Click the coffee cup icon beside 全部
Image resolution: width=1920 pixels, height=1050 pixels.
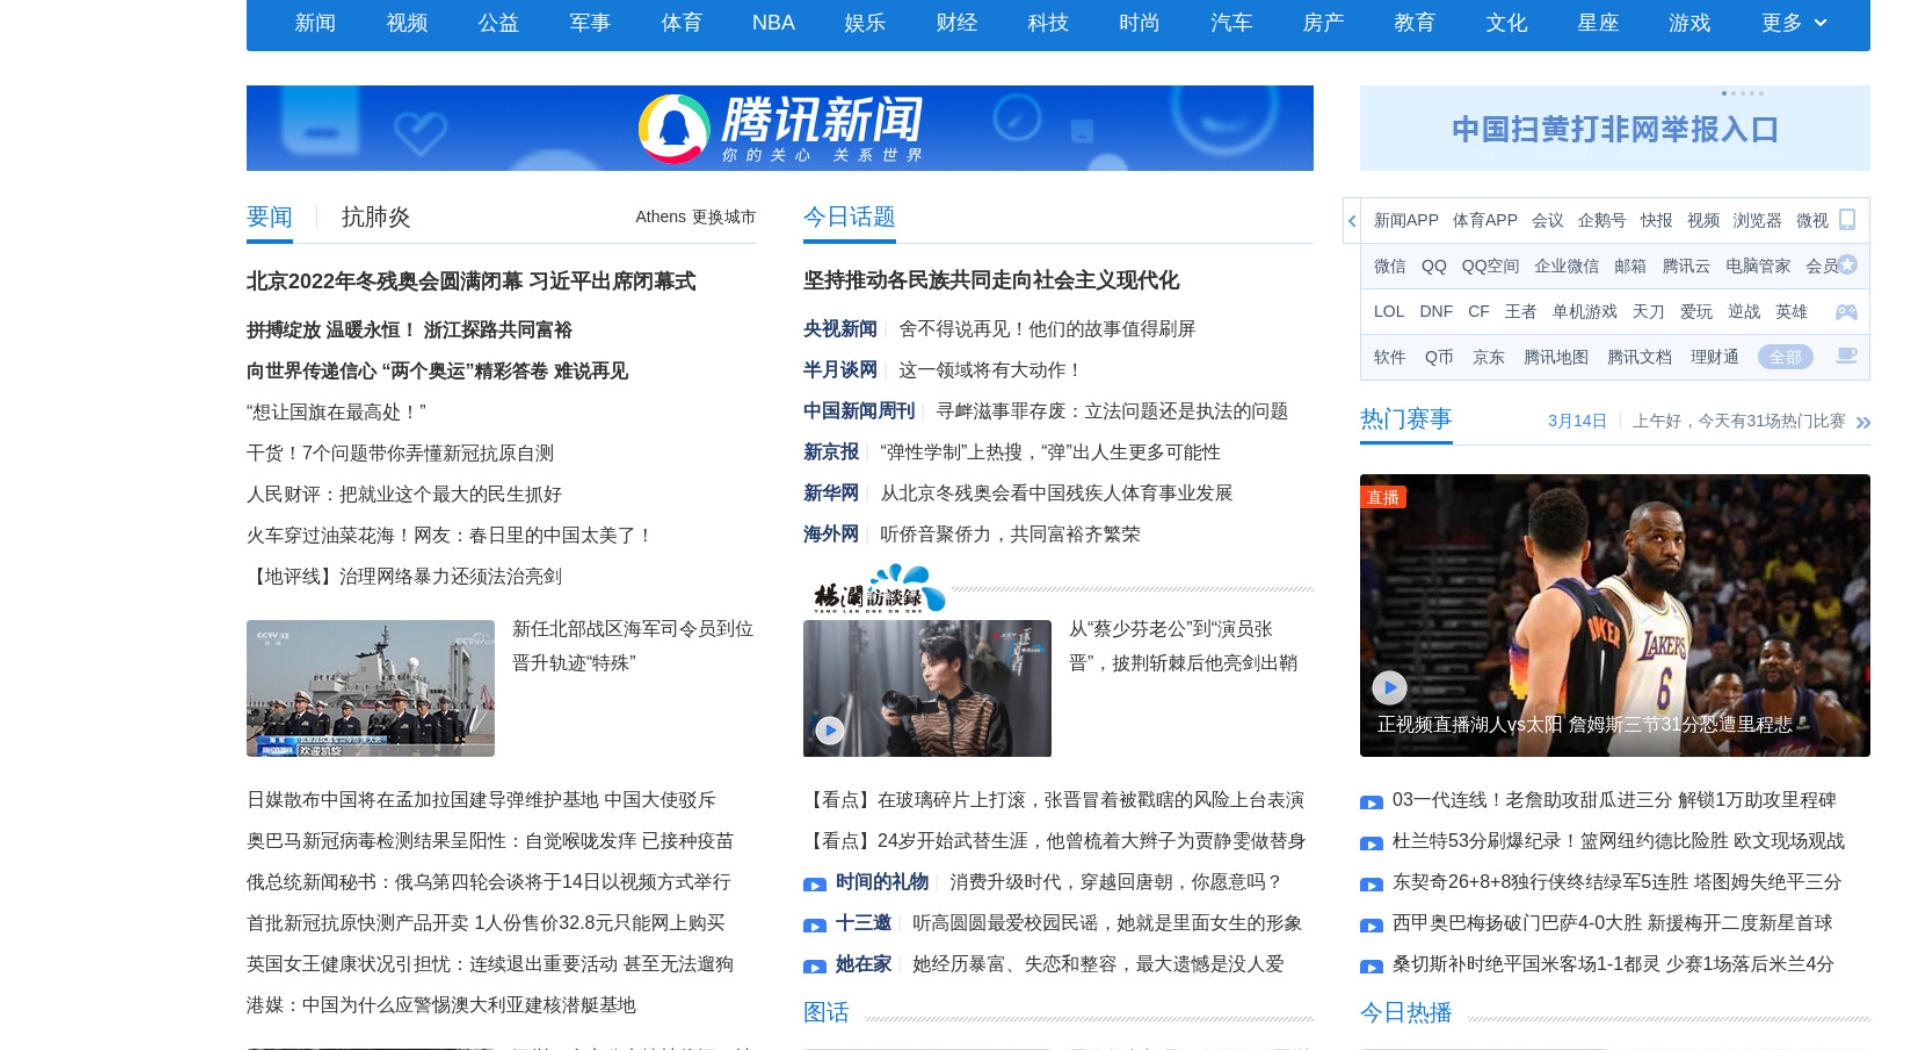click(x=1846, y=356)
